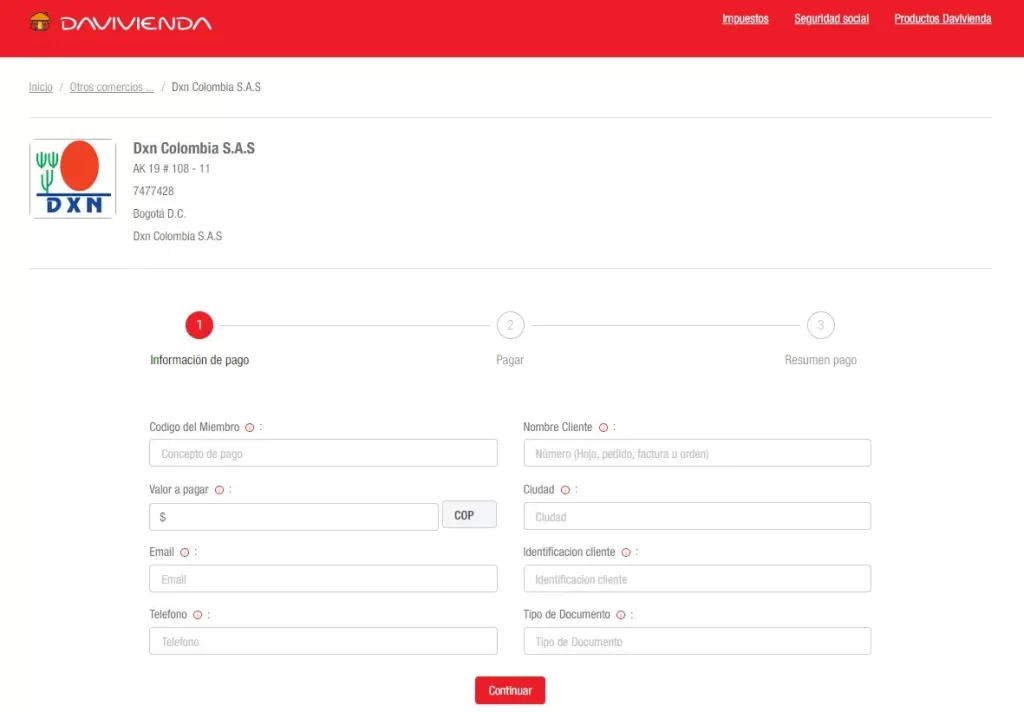This screenshot has width=1024, height=712.
Task: Open the Impuestos menu link
Action: click(745, 19)
